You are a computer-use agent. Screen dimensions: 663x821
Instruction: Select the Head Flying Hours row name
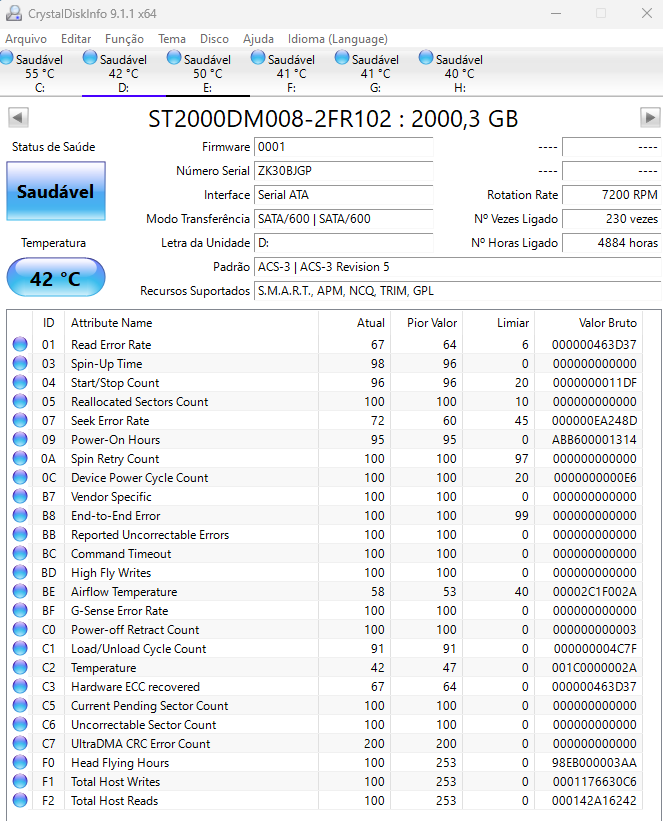120,763
